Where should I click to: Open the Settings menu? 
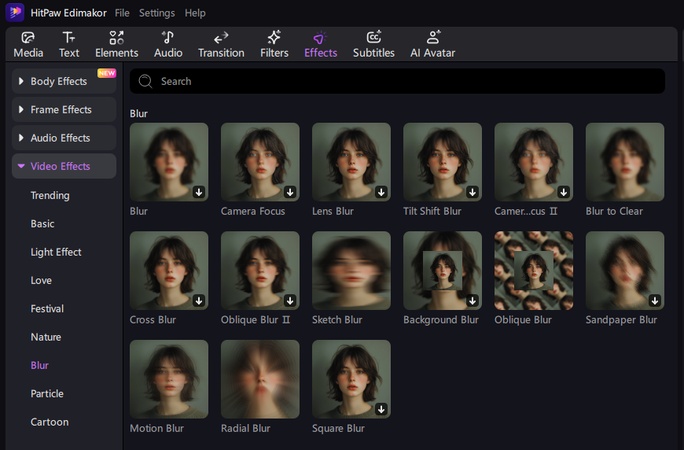click(x=157, y=13)
